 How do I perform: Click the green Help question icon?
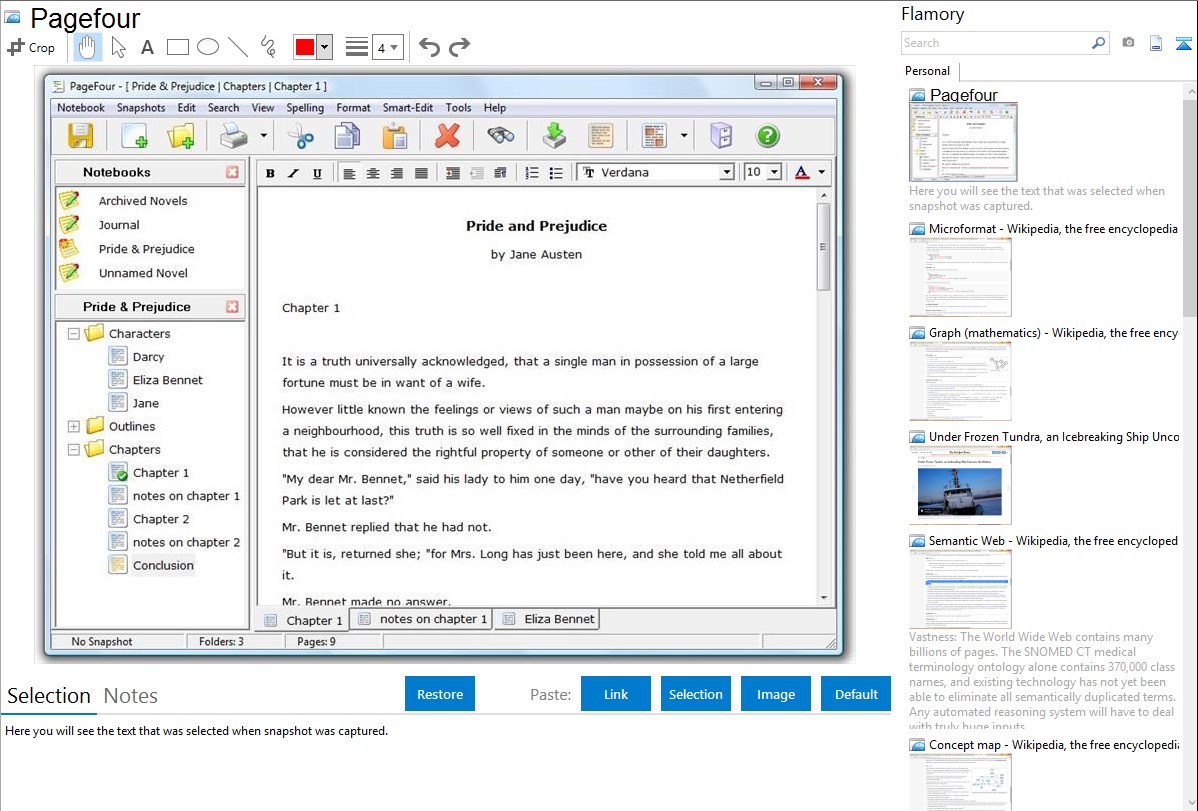tap(767, 136)
